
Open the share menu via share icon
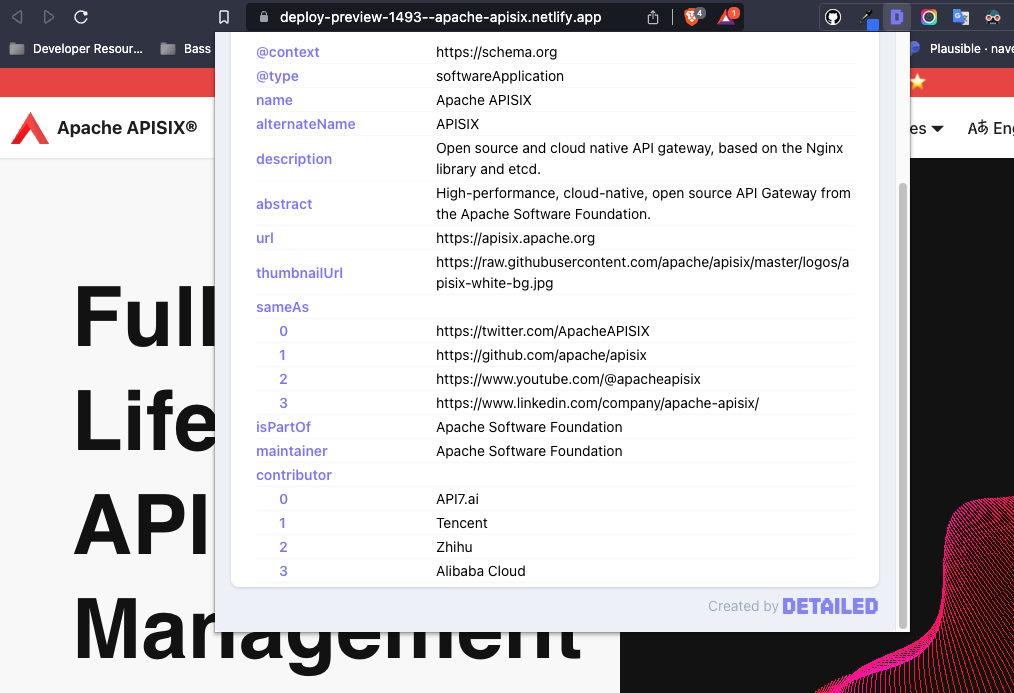[x=653, y=17]
